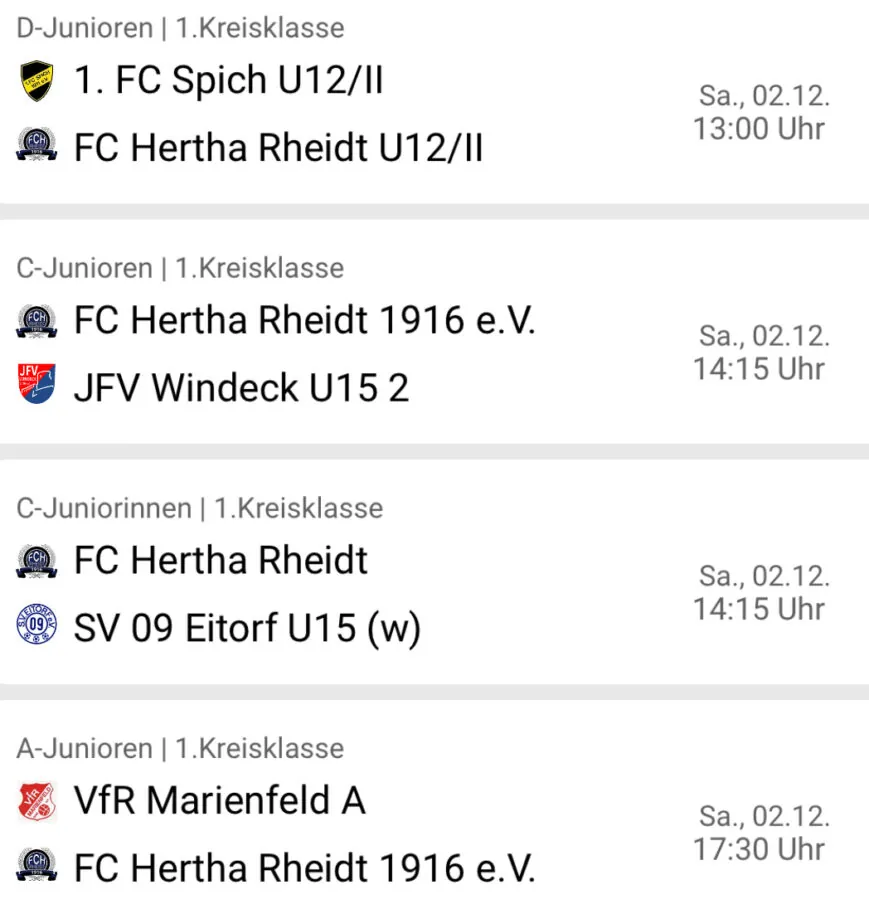Click FC Hertha Rheidt crest in C-Junioren match
The height and width of the screenshot is (914, 869).
click(x=37, y=321)
